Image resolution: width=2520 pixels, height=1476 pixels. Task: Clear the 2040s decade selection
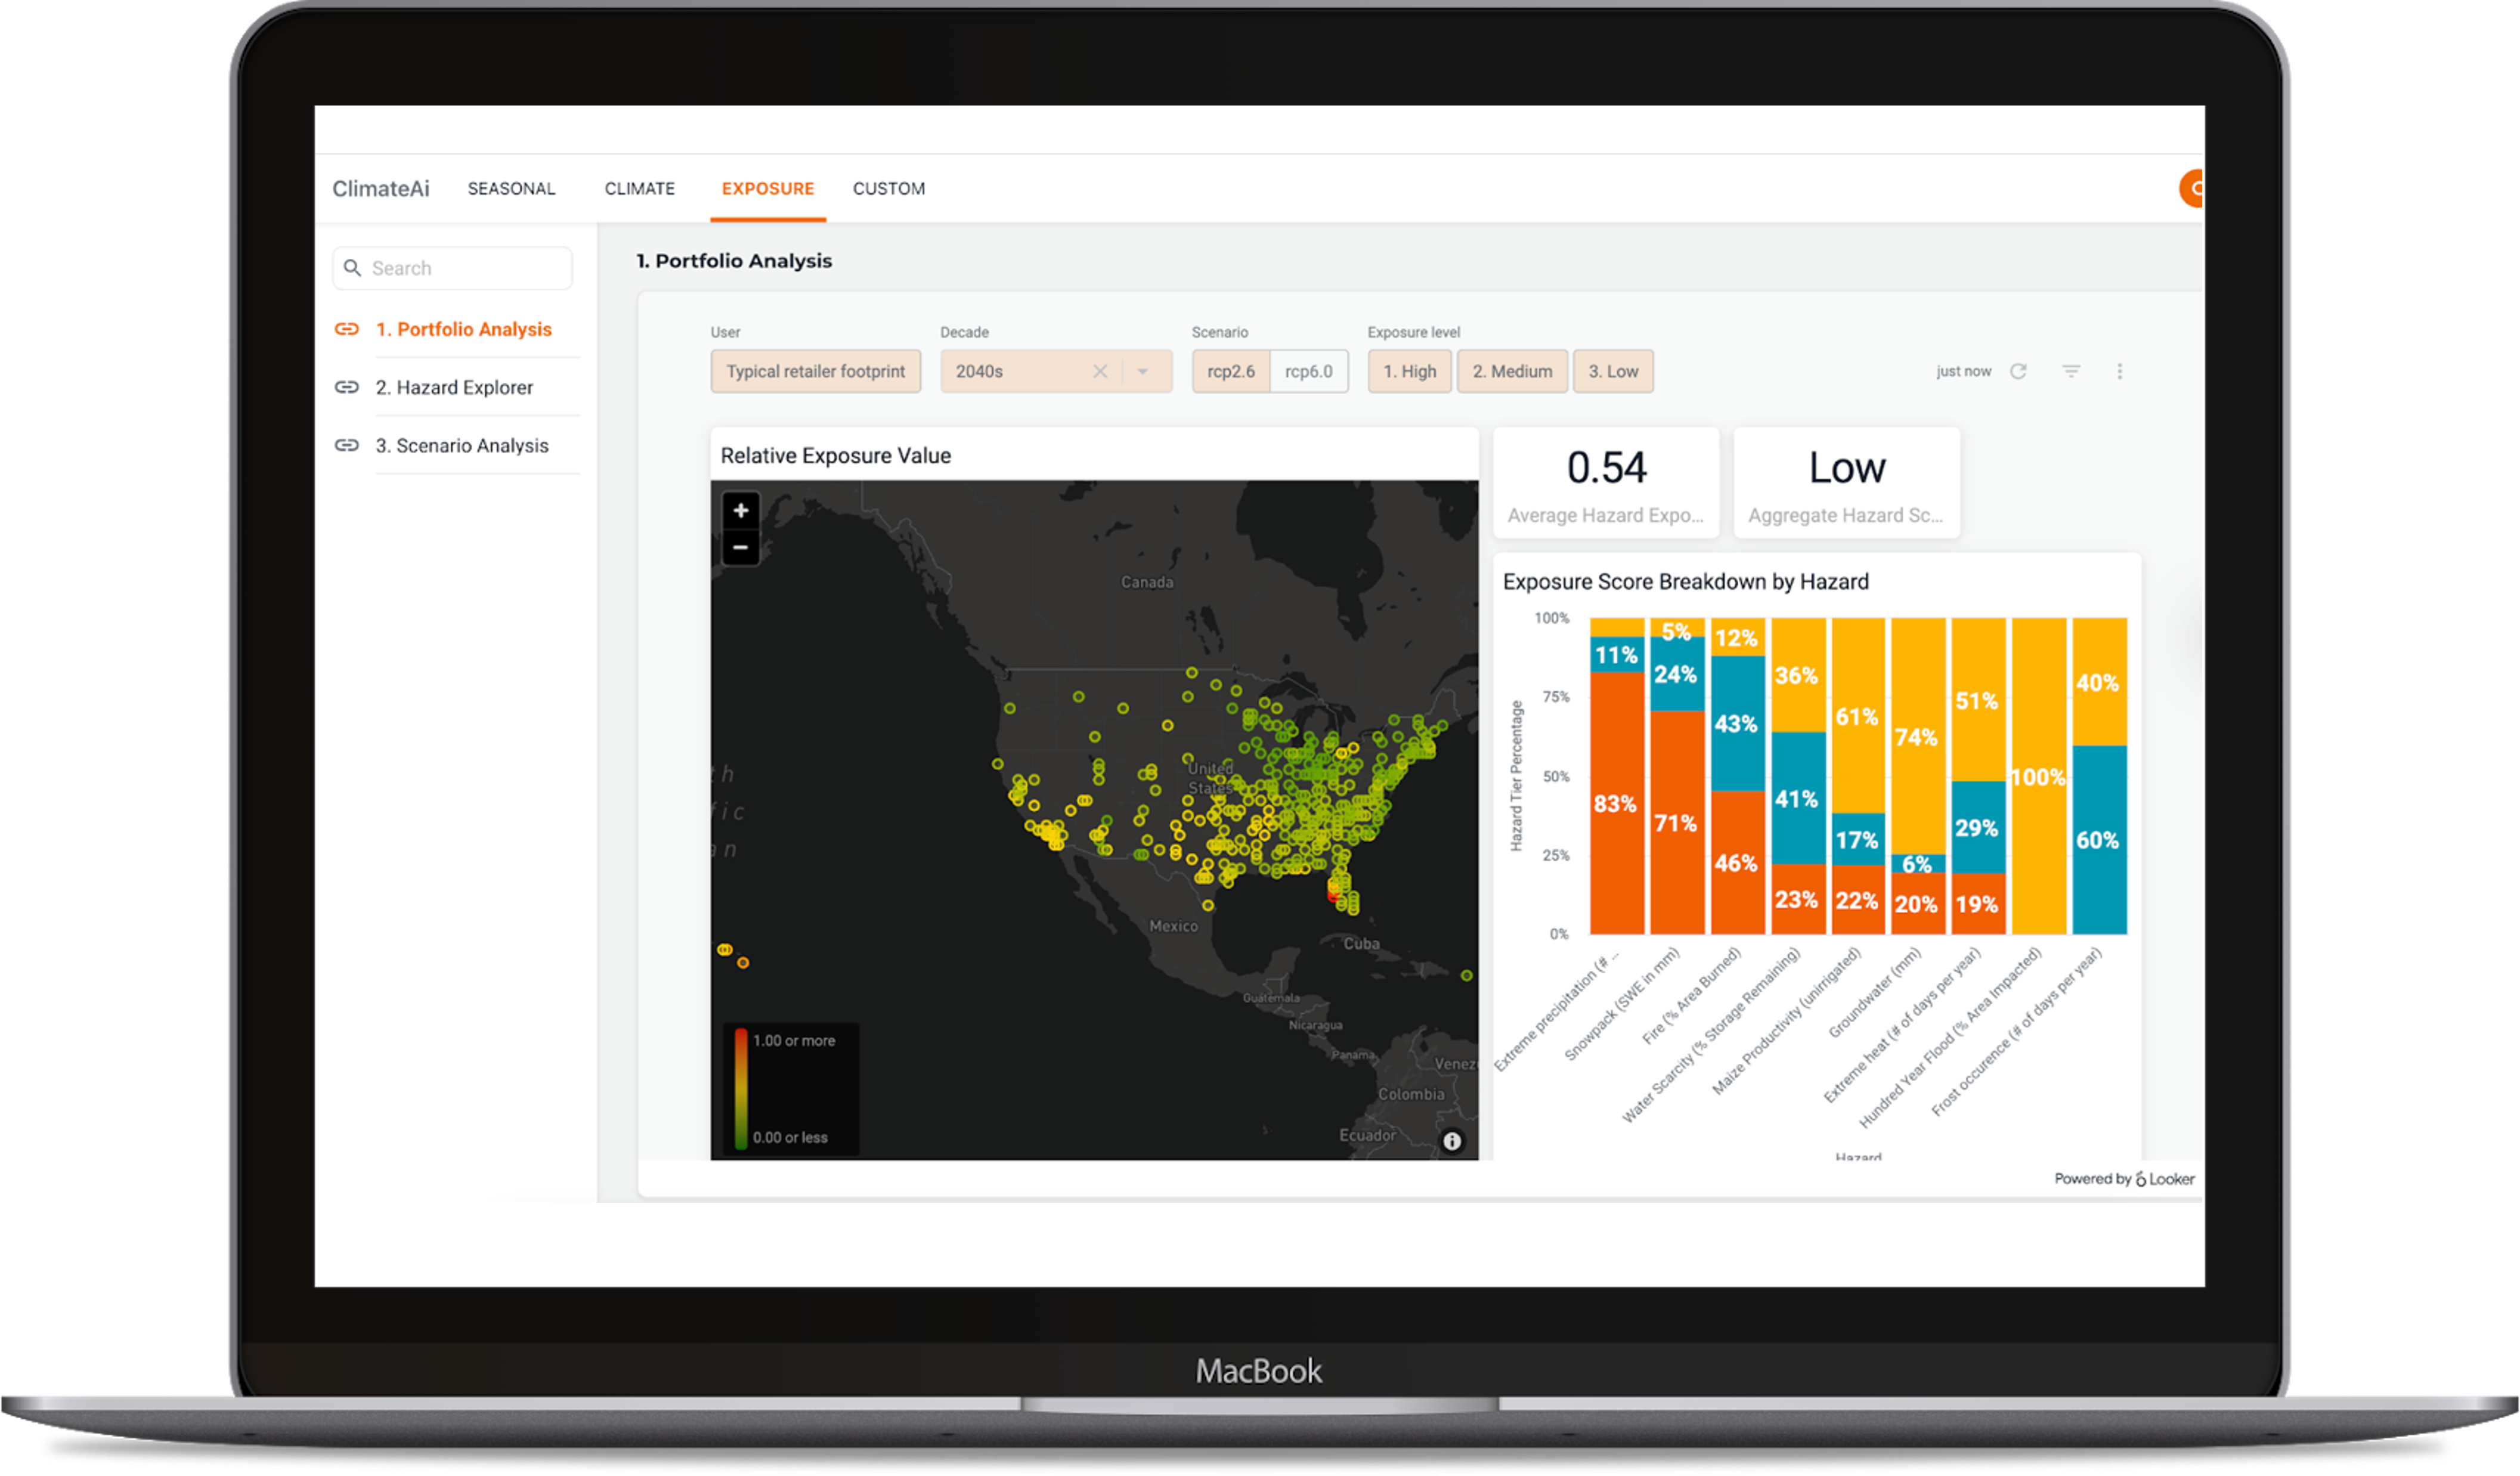click(x=1100, y=371)
